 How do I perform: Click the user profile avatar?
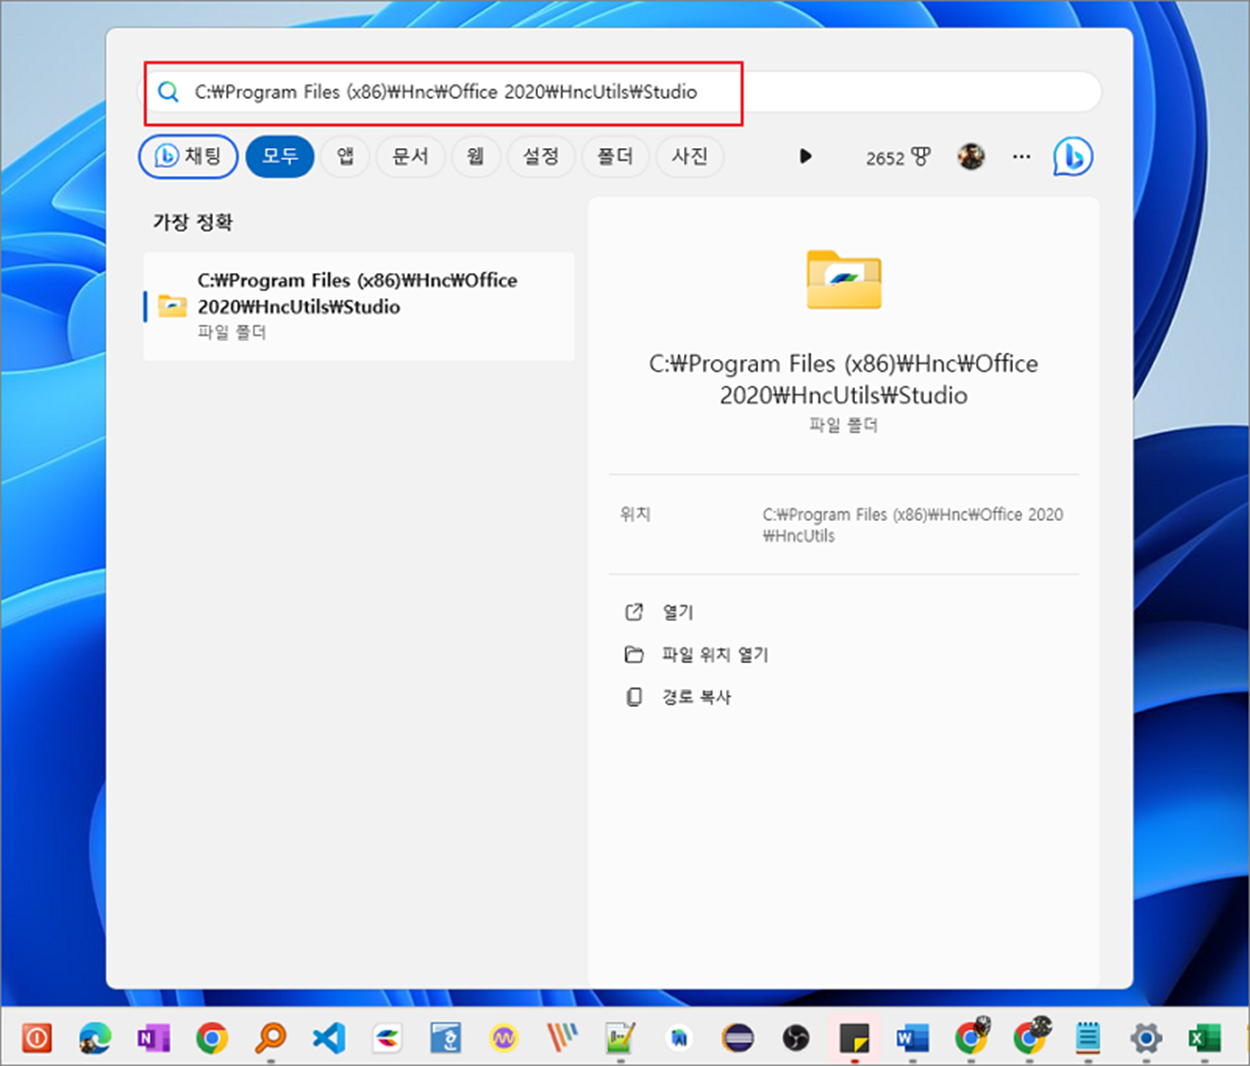(x=971, y=156)
